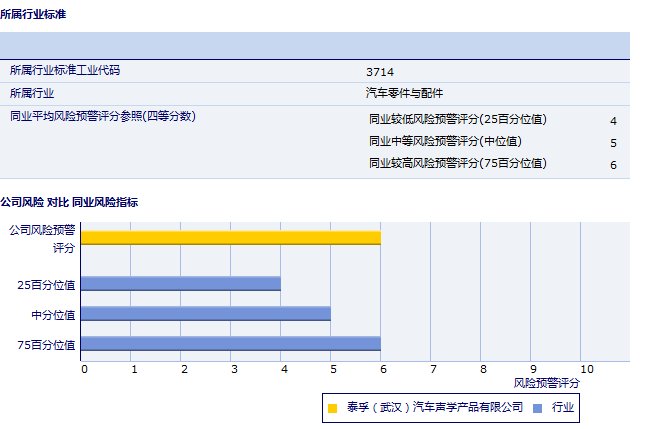Click the blue table header bar

pyautogui.click(x=315, y=46)
